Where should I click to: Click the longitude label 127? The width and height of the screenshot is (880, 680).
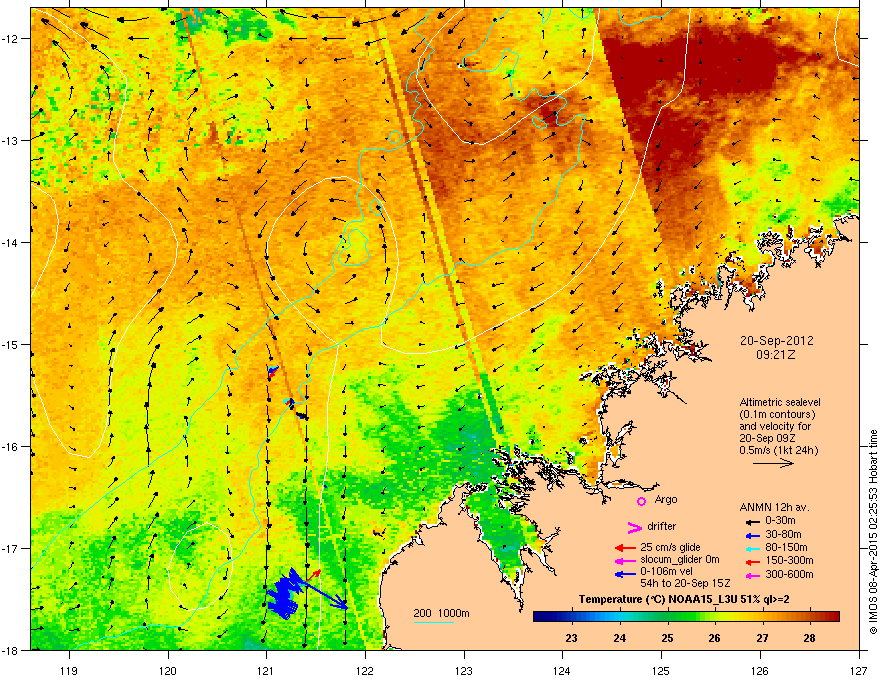[859, 670]
